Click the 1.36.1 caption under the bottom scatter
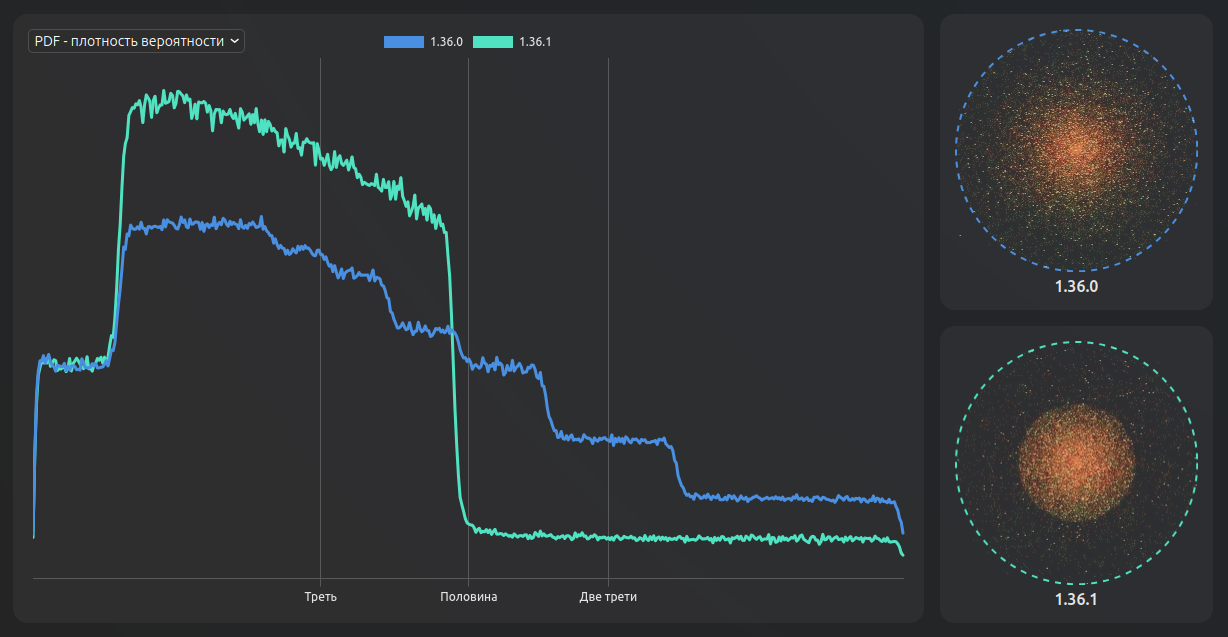 [1076, 600]
